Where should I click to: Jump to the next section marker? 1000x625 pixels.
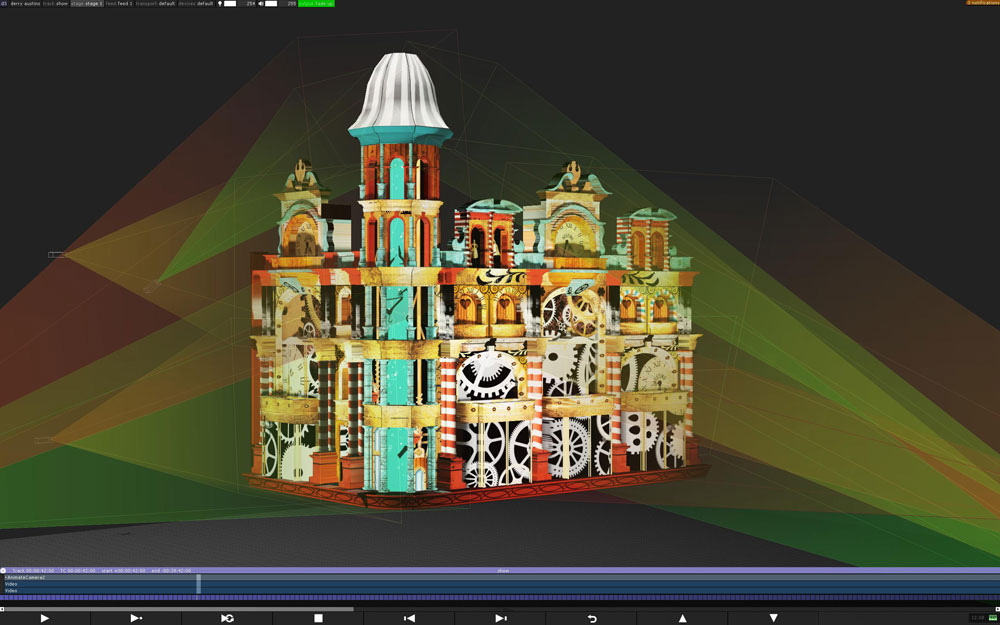coord(500,618)
